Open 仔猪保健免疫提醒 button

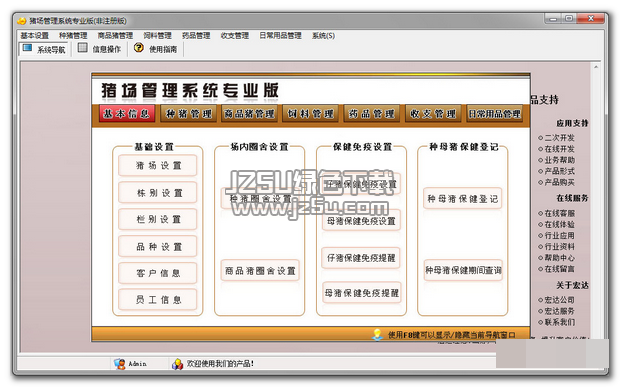[361, 258]
